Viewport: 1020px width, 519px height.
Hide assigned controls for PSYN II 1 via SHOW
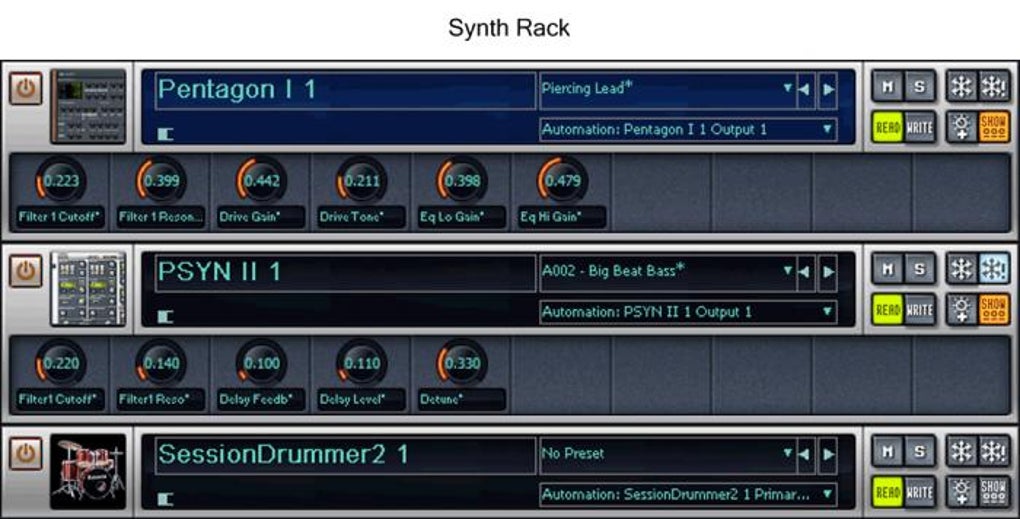pos(994,310)
